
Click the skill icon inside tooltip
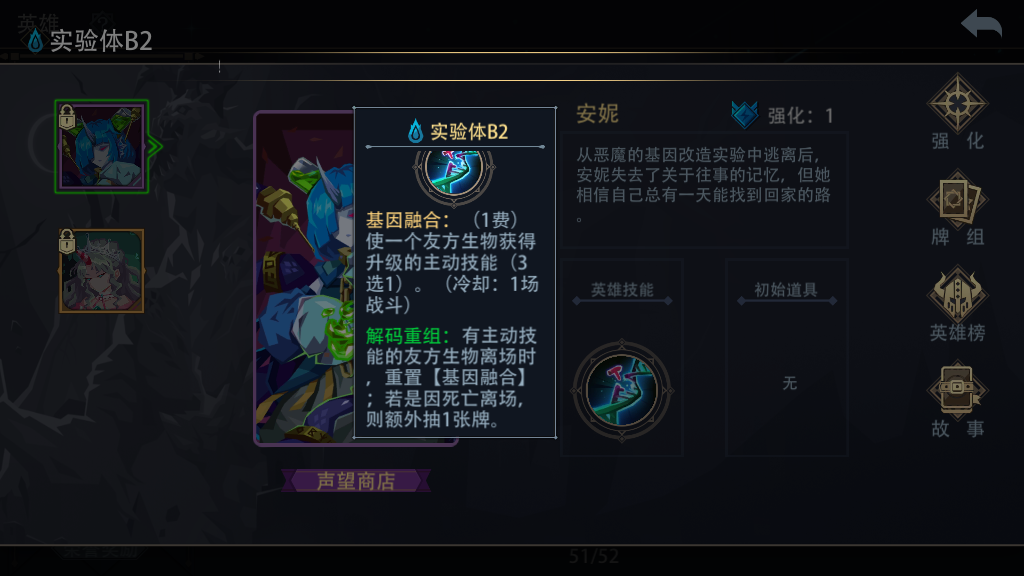[455, 171]
